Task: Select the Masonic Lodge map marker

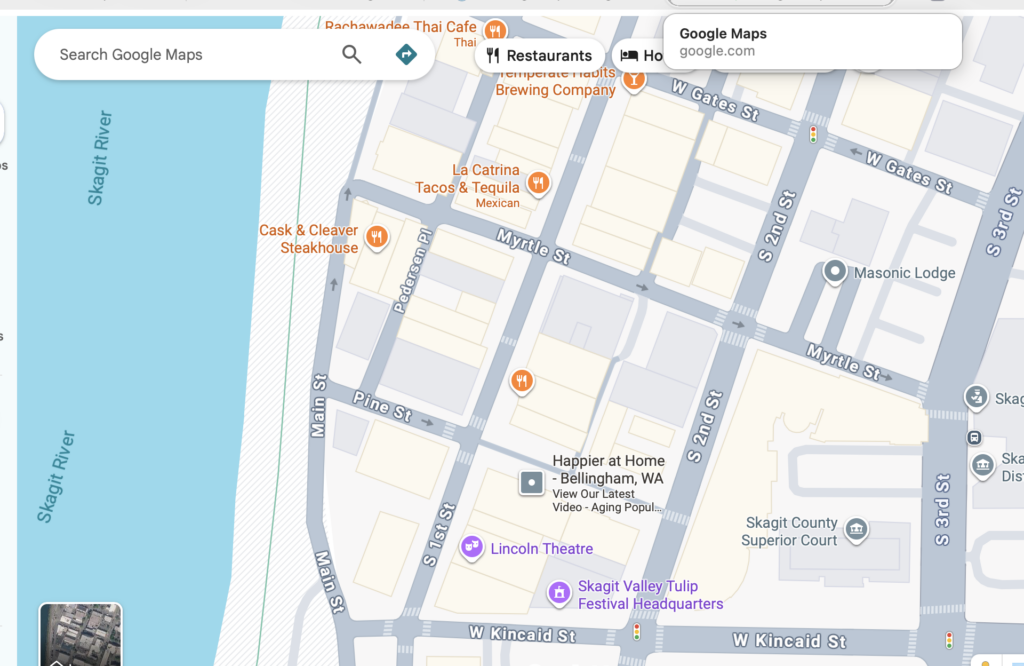Action: coord(834,272)
